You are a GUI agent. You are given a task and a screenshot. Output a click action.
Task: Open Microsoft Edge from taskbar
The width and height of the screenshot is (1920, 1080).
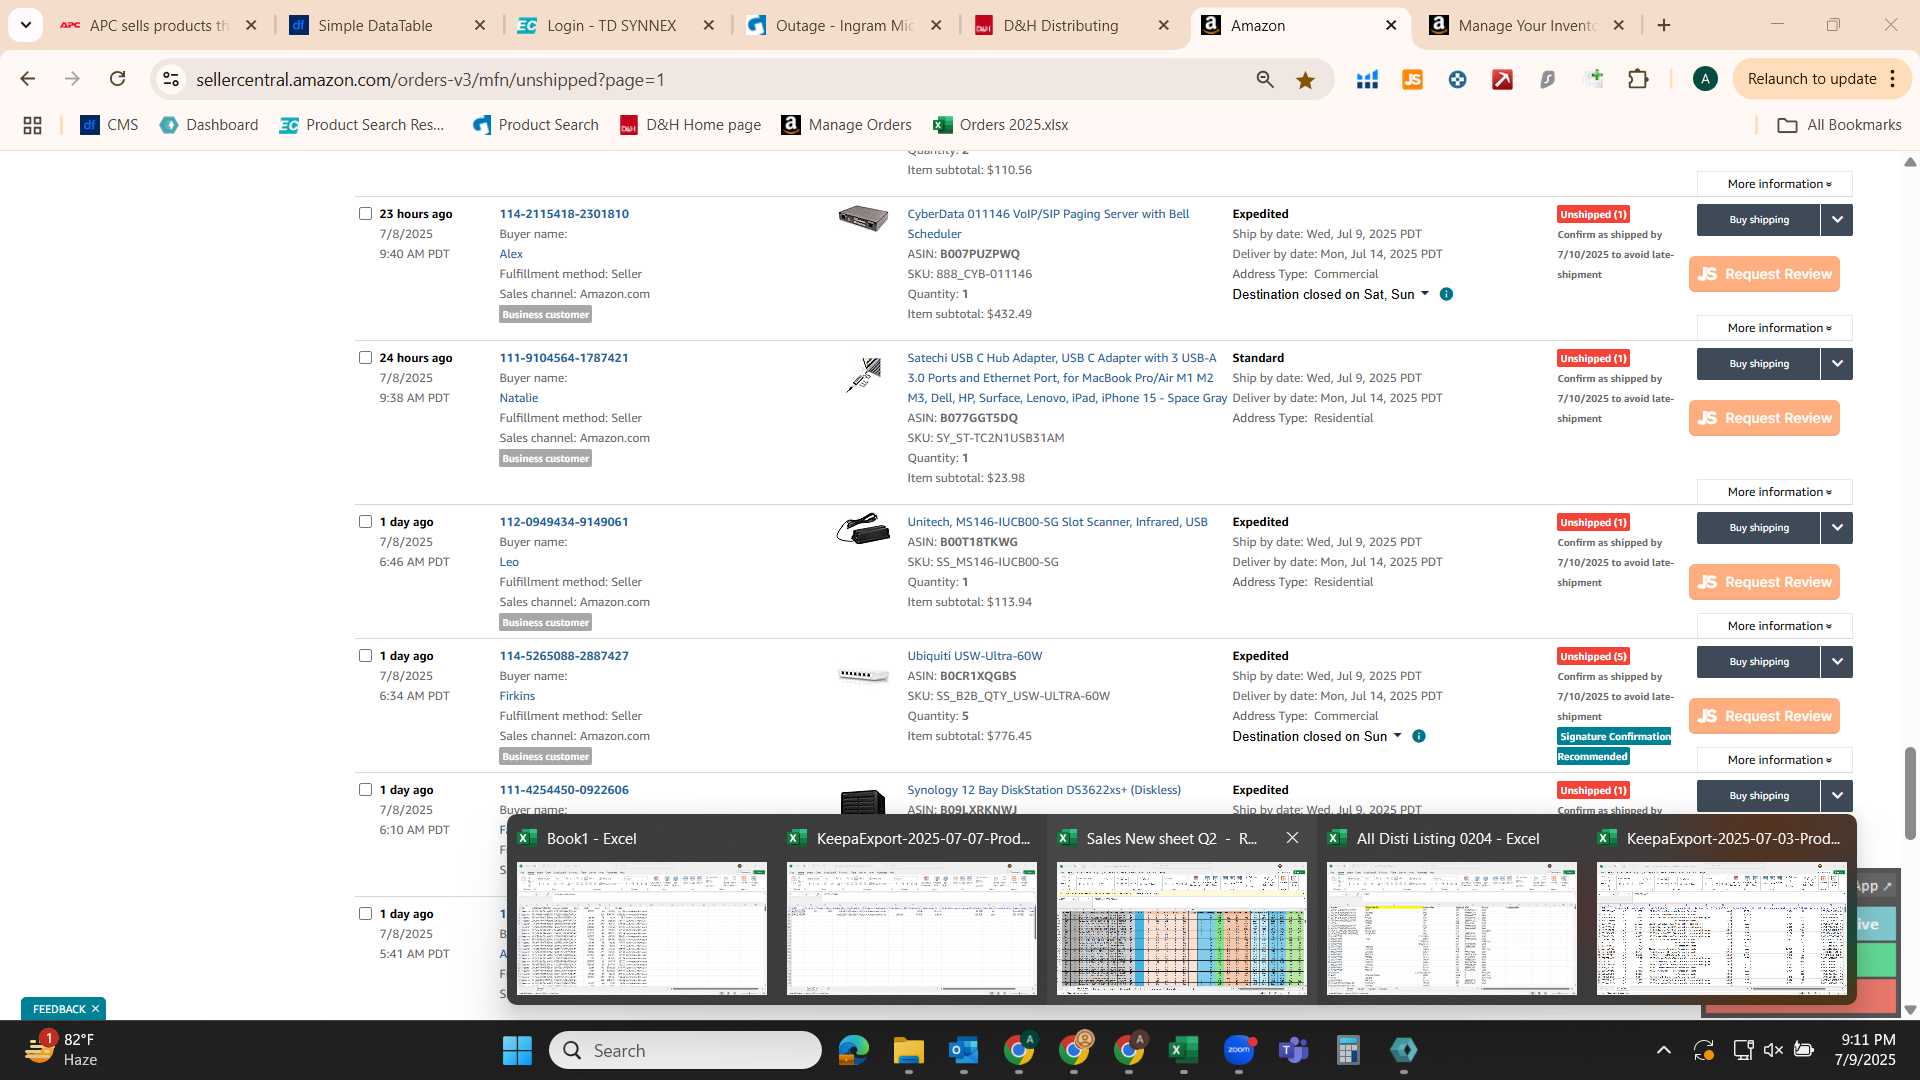[x=853, y=1050]
